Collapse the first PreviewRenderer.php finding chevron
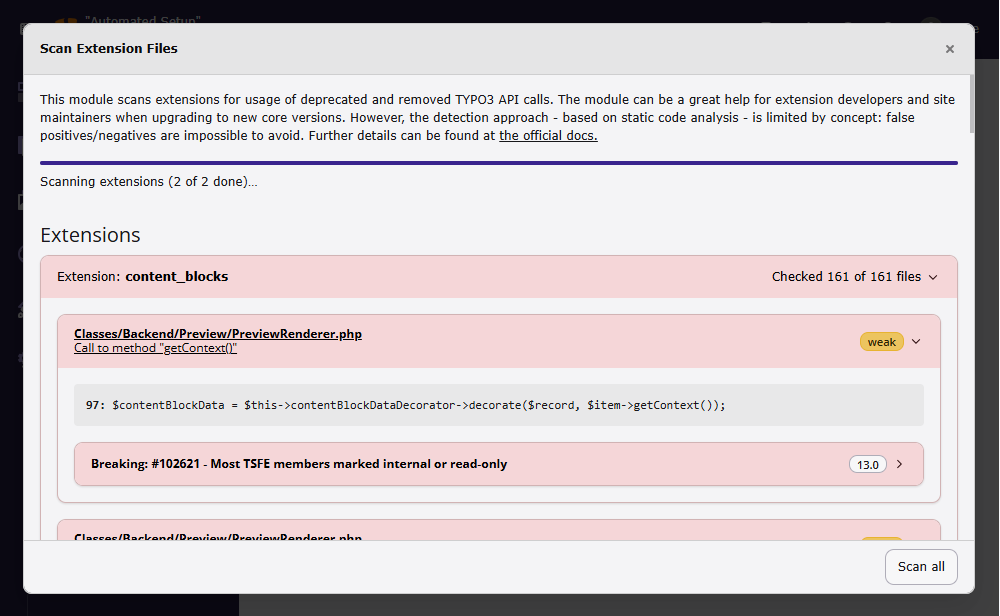 [916, 342]
